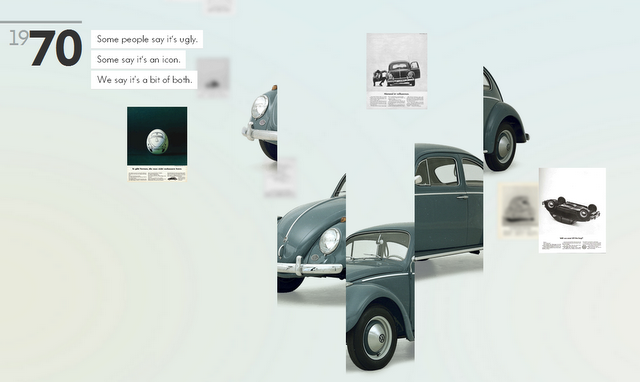Click the large headlight on the hood slice

[x=329, y=241]
